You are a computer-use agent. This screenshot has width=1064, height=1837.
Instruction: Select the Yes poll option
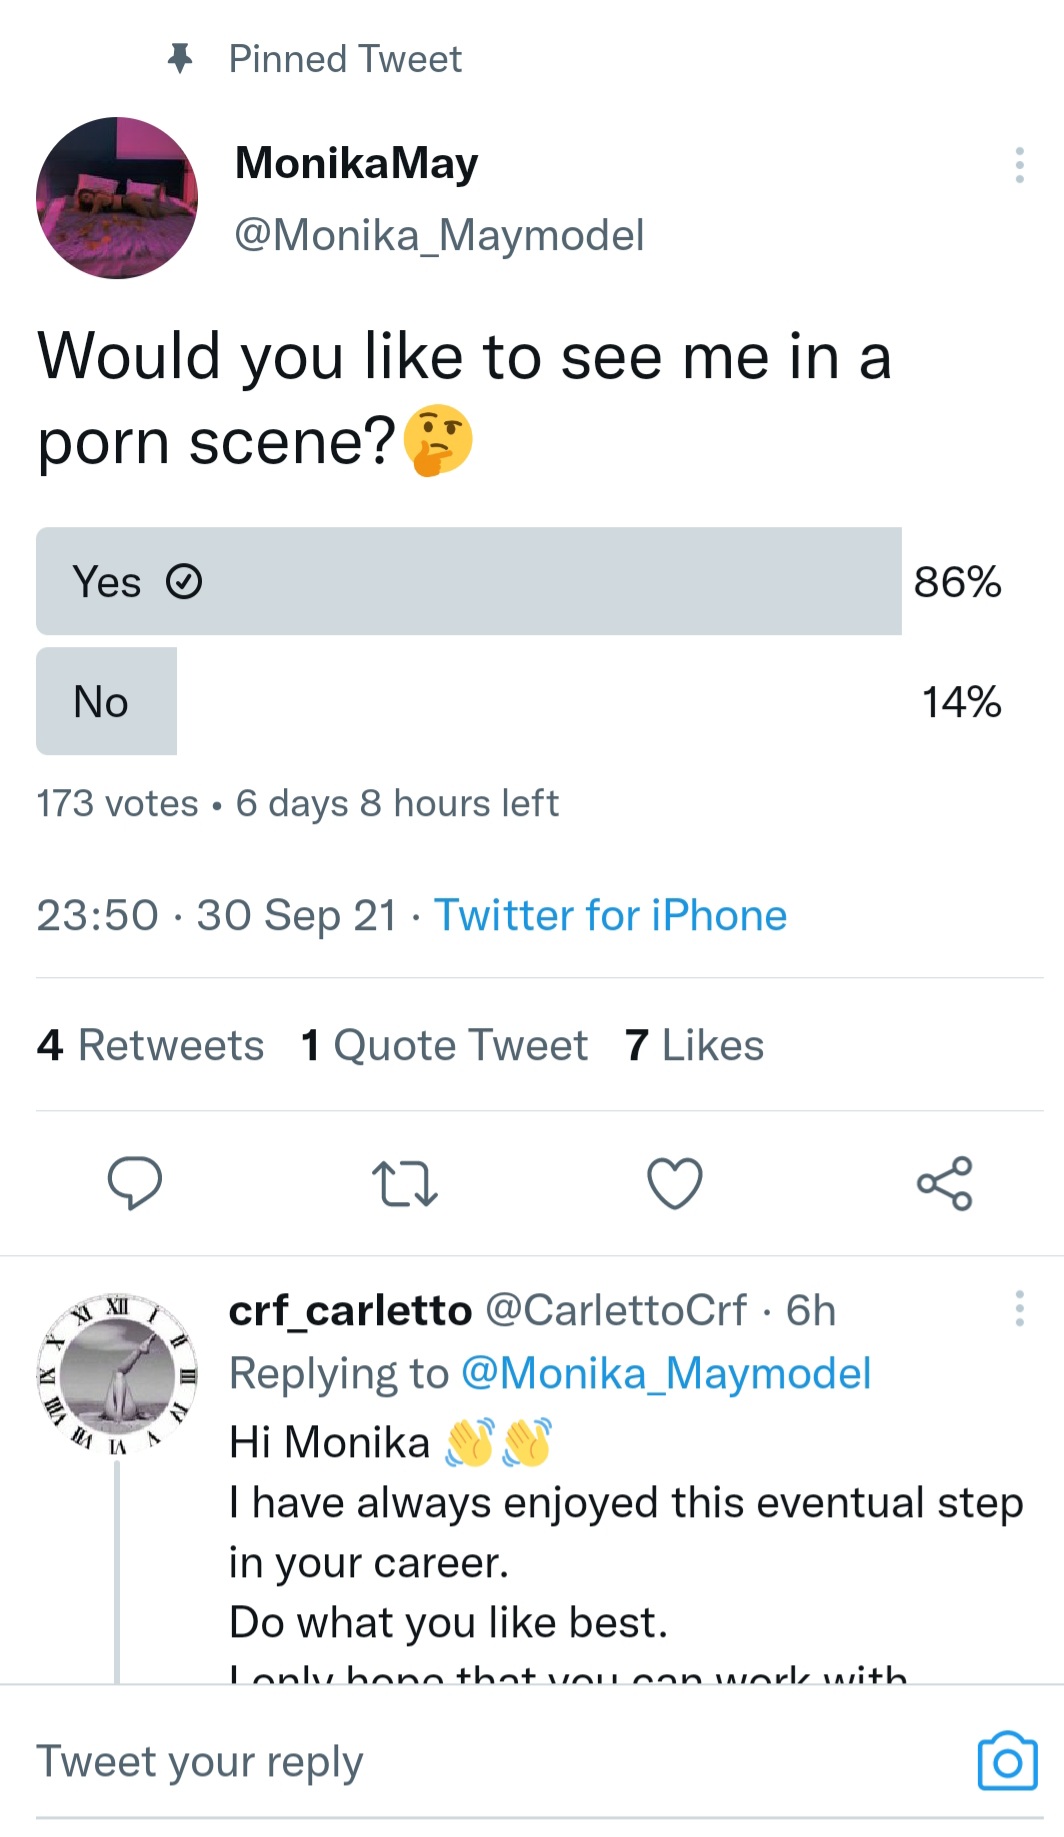coord(468,581)
